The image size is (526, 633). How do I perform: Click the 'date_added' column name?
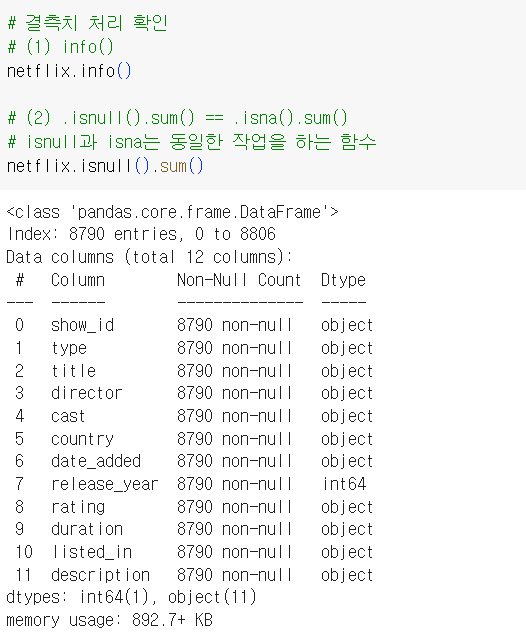tap(96, 461)
